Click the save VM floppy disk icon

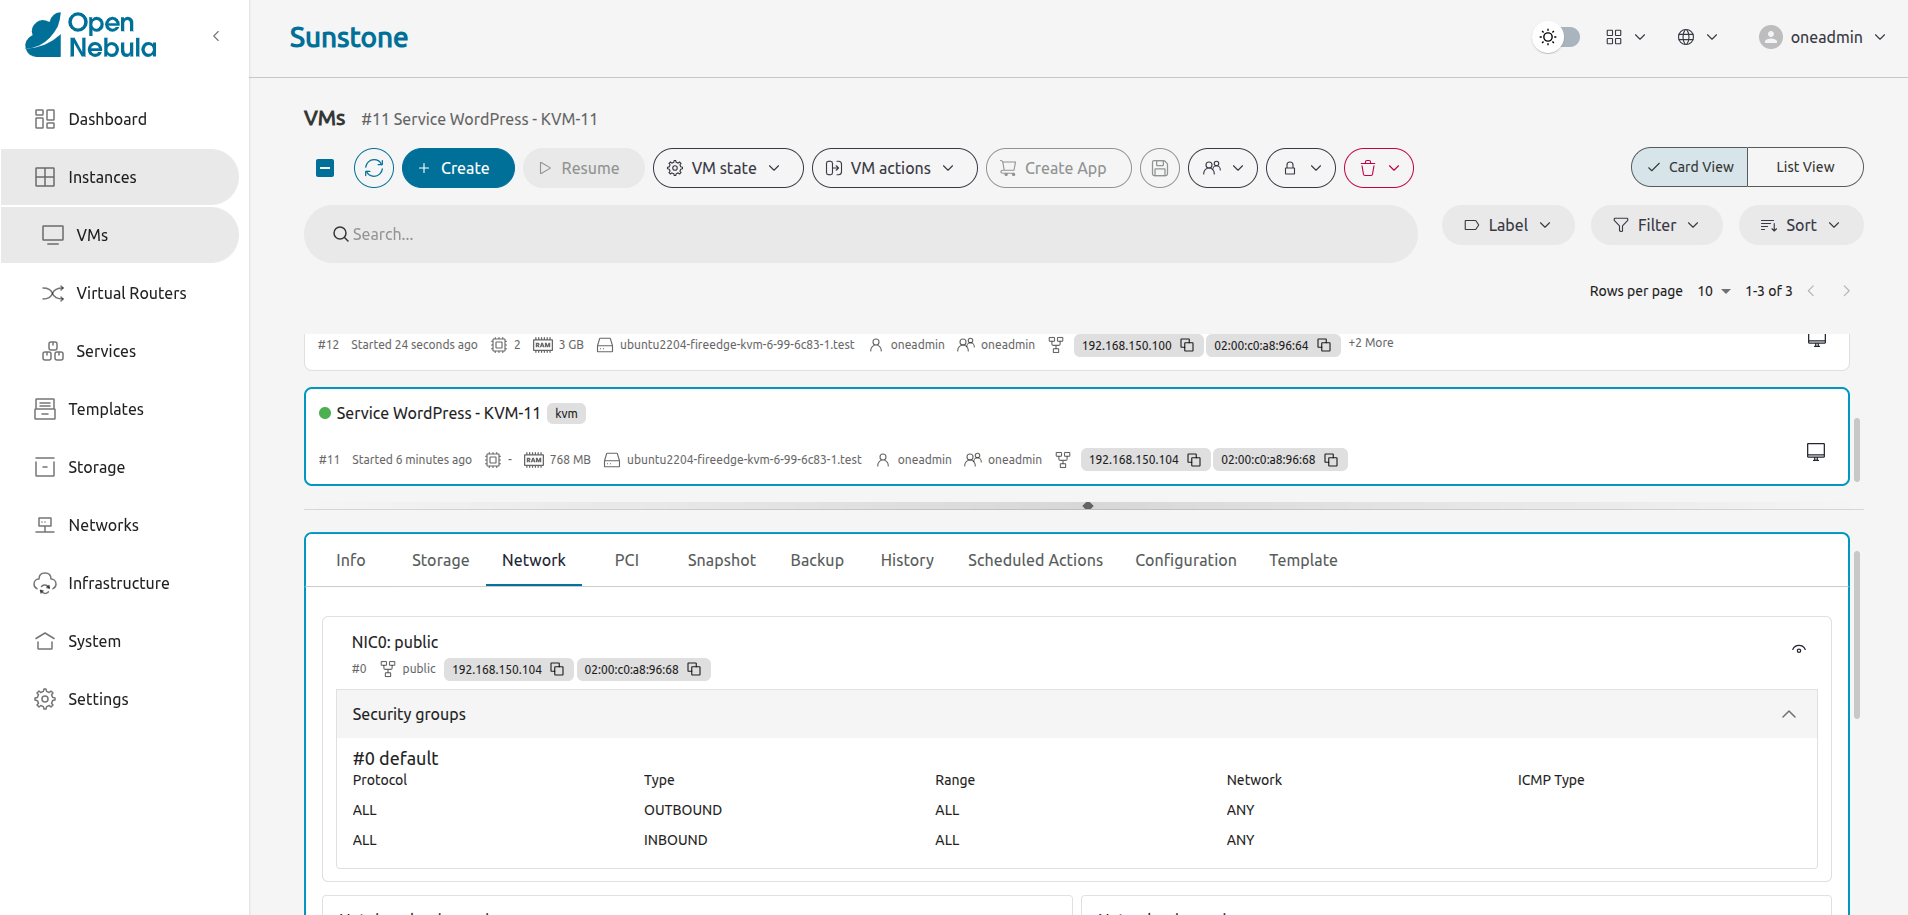coord(1160,168)
